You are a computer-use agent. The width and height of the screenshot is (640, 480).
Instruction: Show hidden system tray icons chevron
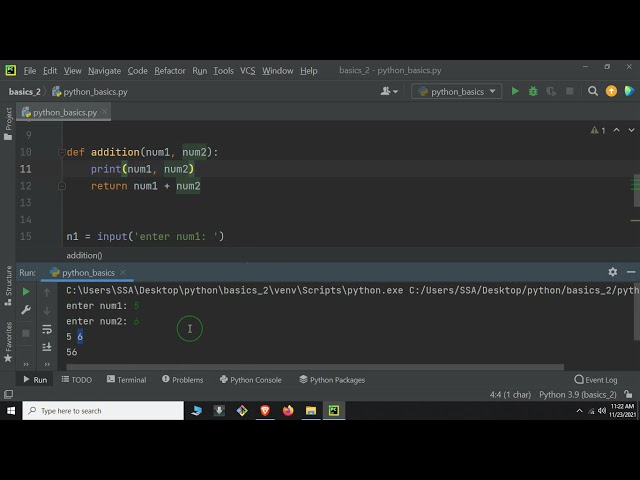click(x=579, y=411)
